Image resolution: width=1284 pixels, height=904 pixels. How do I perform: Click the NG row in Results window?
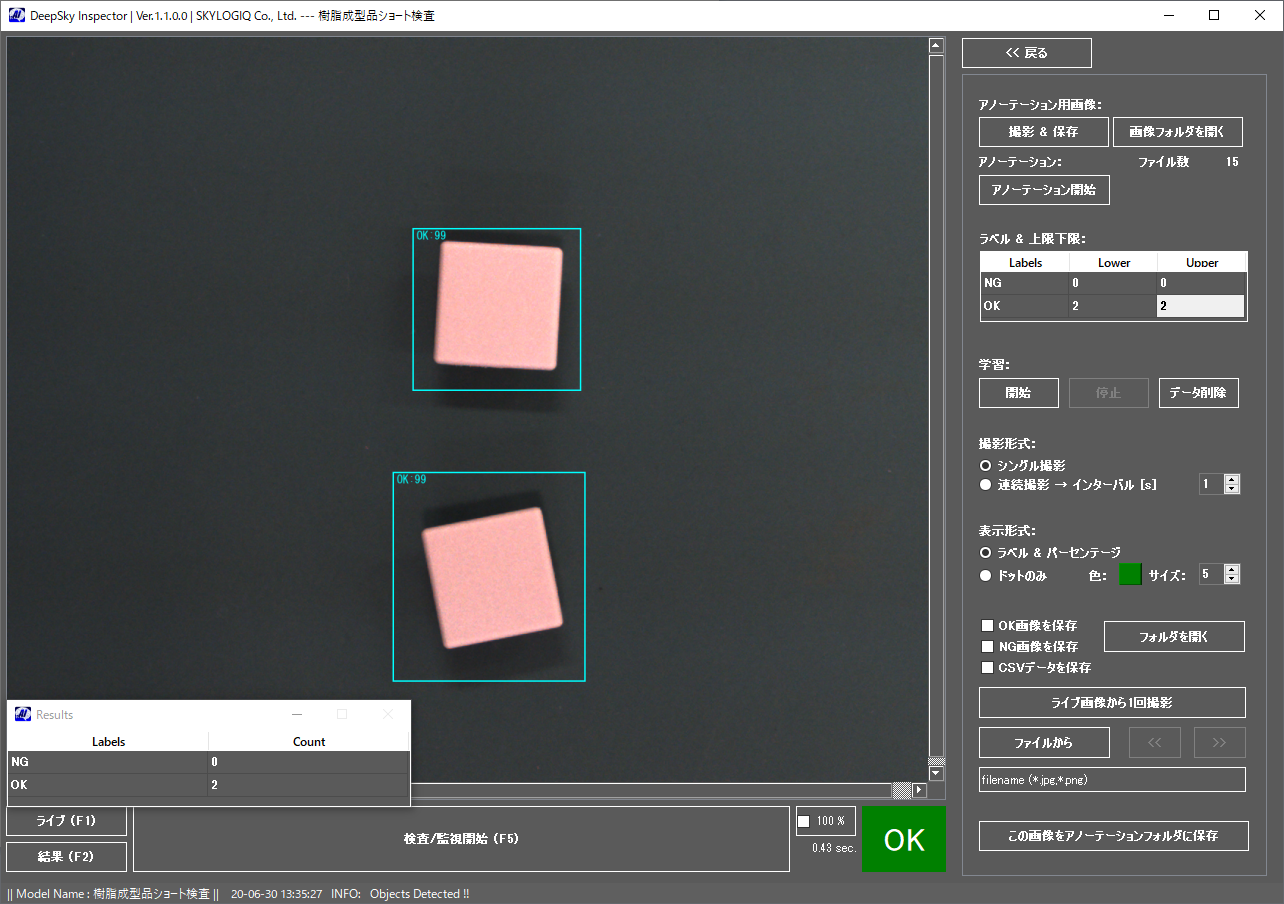209,763
